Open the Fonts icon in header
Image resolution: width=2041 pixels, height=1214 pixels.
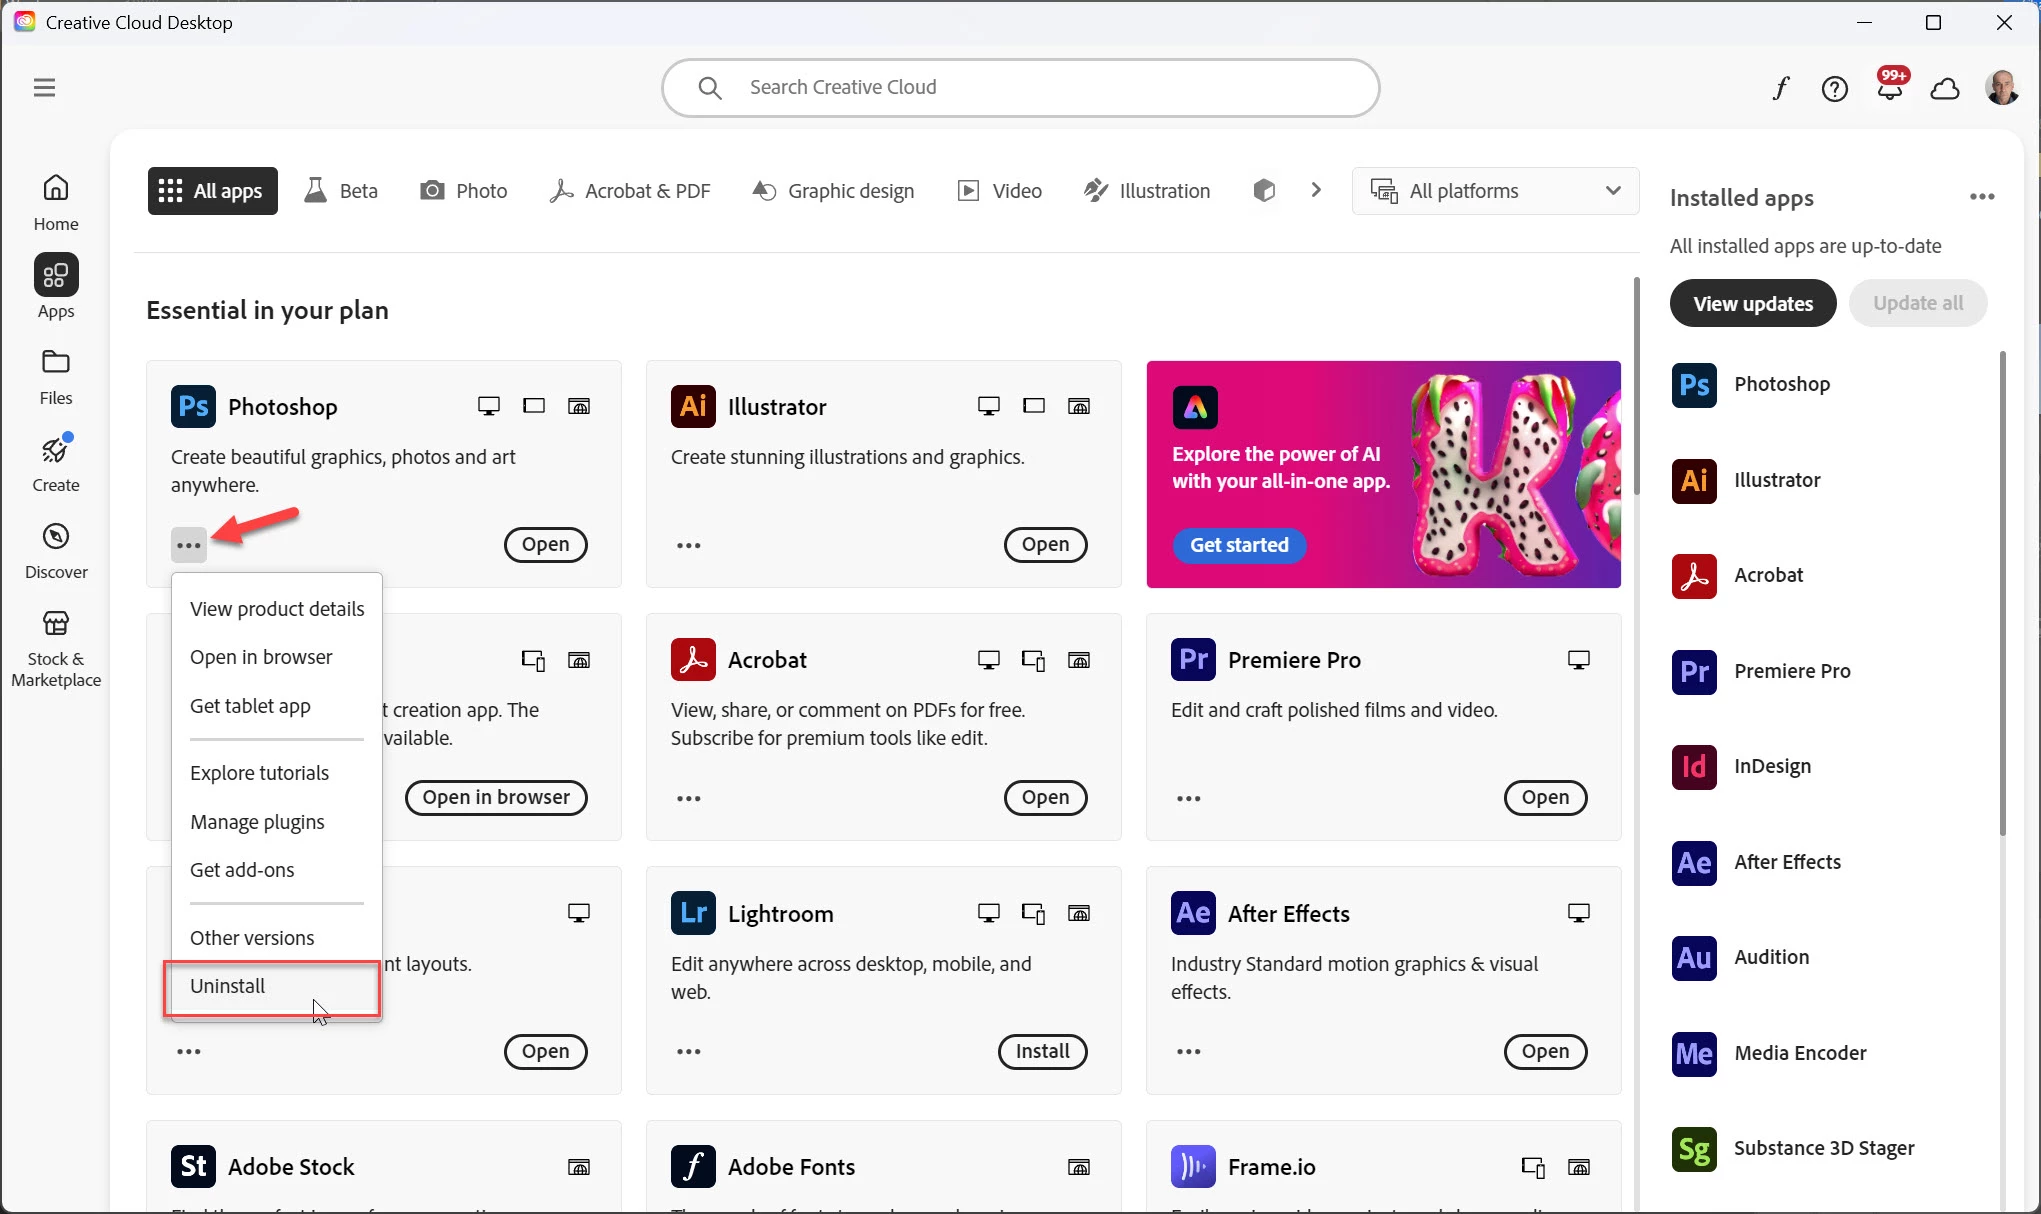pos(1780,89)
